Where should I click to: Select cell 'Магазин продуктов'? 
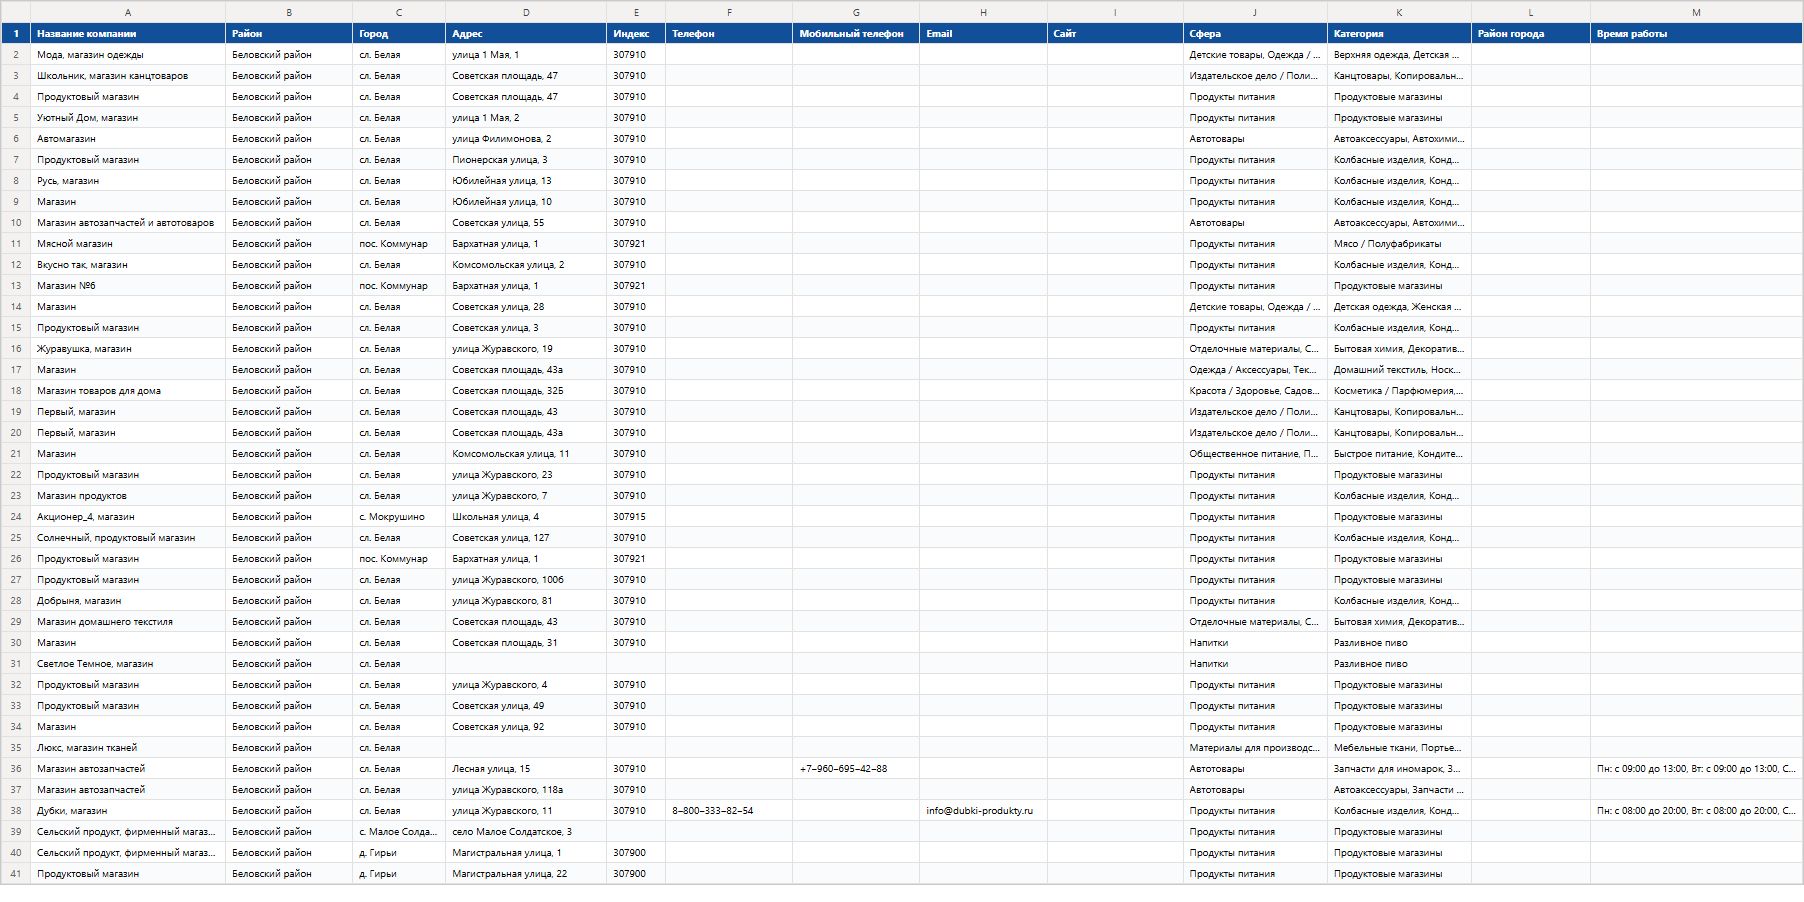click(128, 496)
